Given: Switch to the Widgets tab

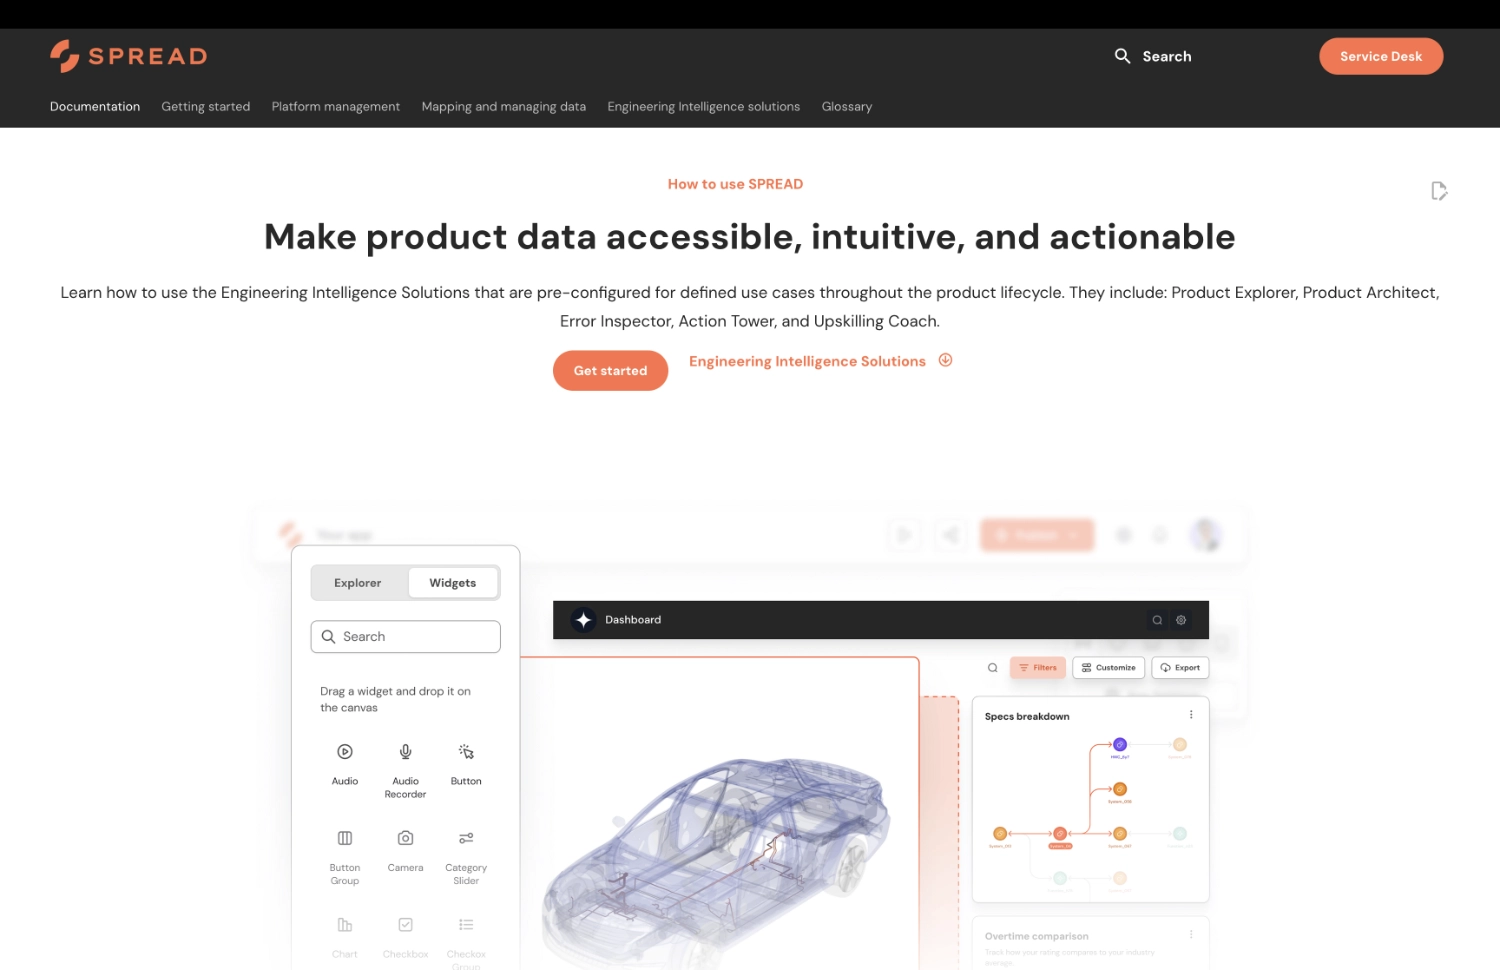Looking at the screenshot, I should coord(452,583).
